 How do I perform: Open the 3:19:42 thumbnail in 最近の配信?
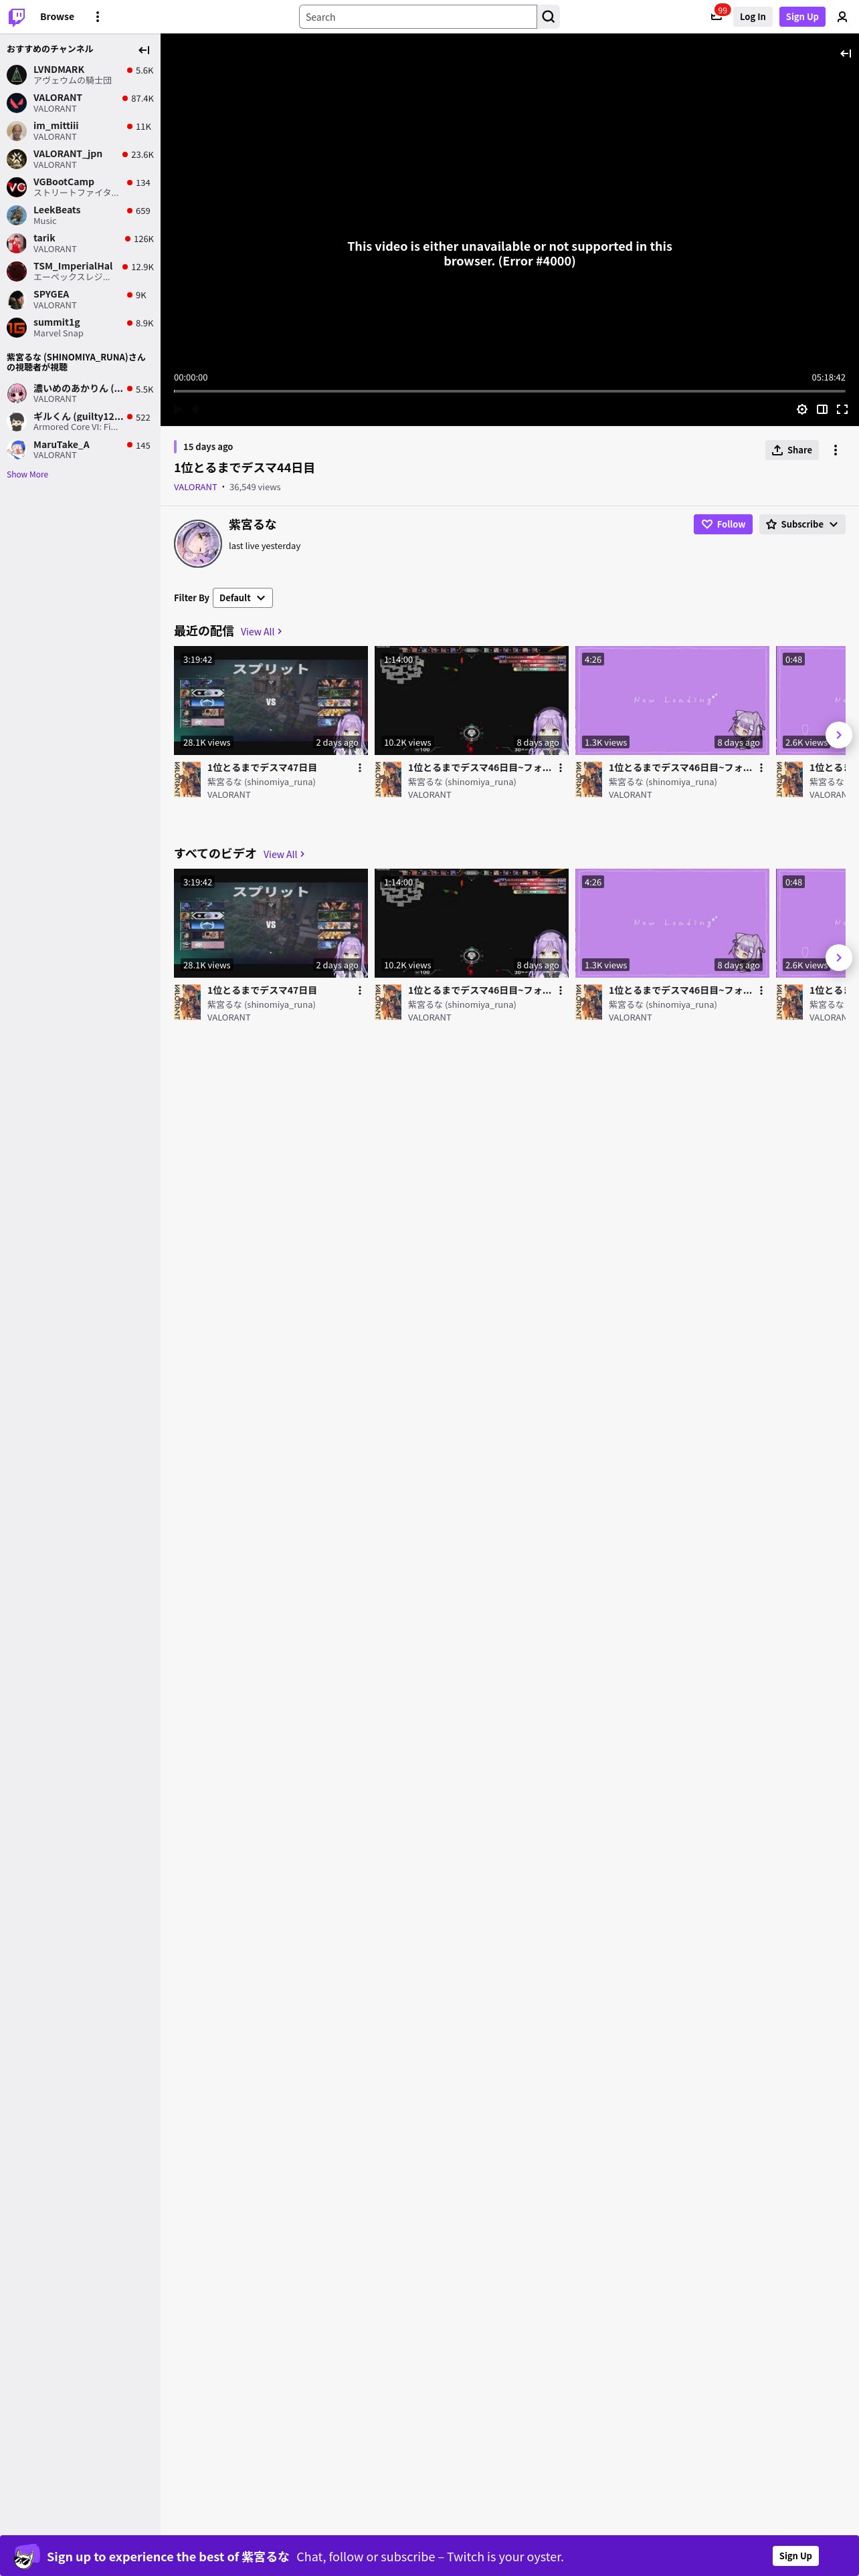(271, 700)
